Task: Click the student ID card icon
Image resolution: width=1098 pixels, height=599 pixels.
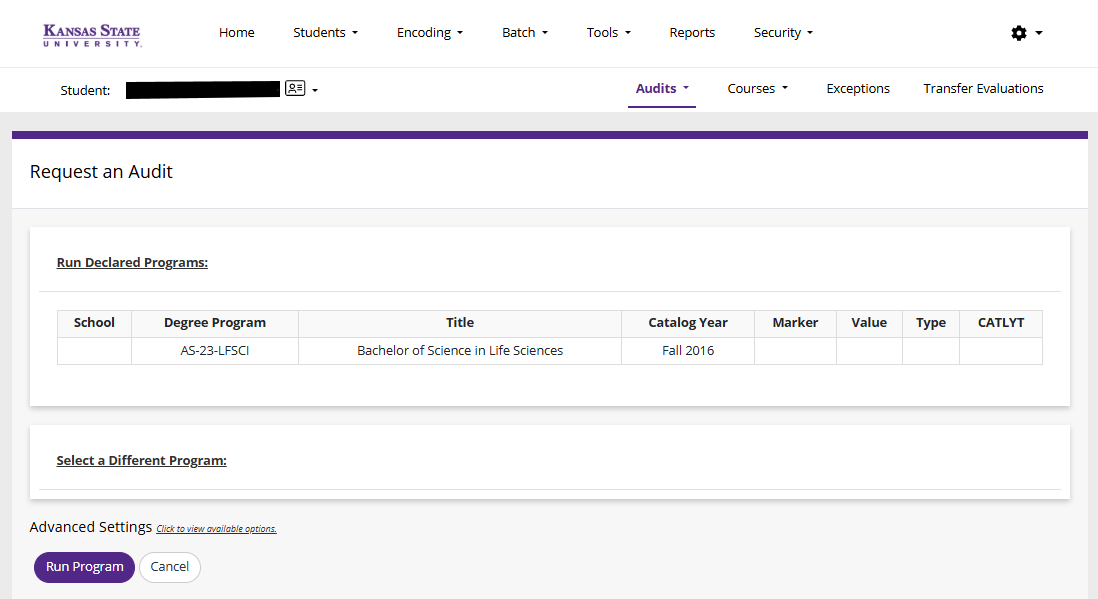Action: point(295,88)
